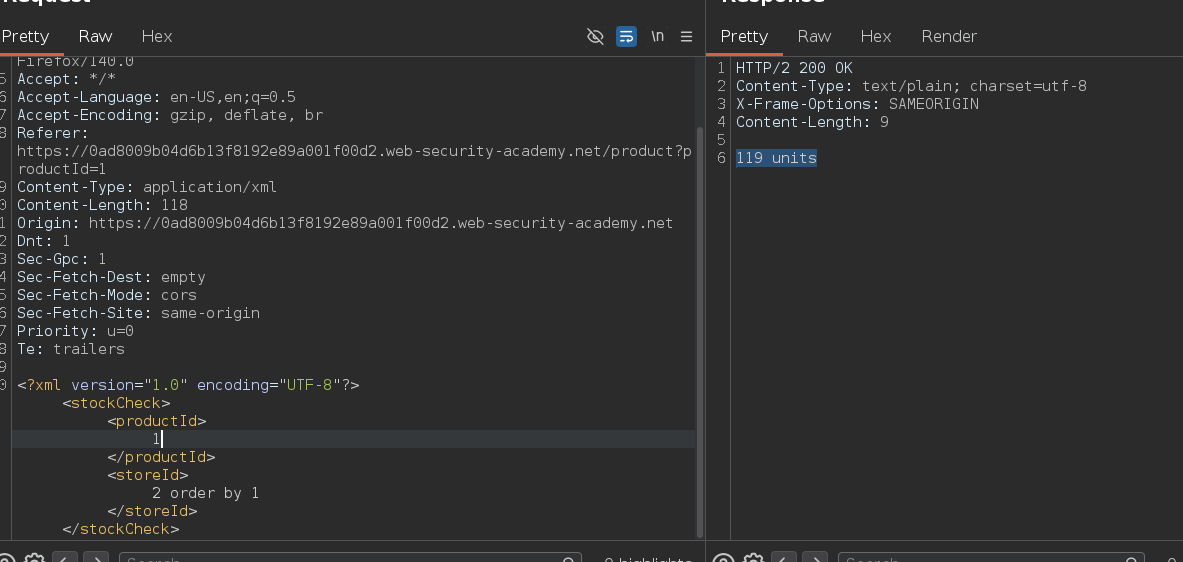
Task: Click the 'Sec-Fetch-Dest: empty' line
Action: click(111, 278)
